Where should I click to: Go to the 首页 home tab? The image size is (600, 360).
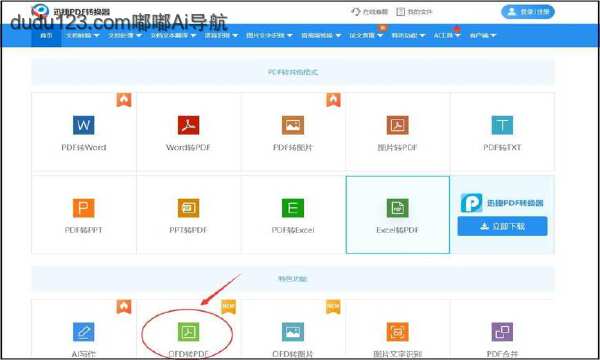point(46,36)
